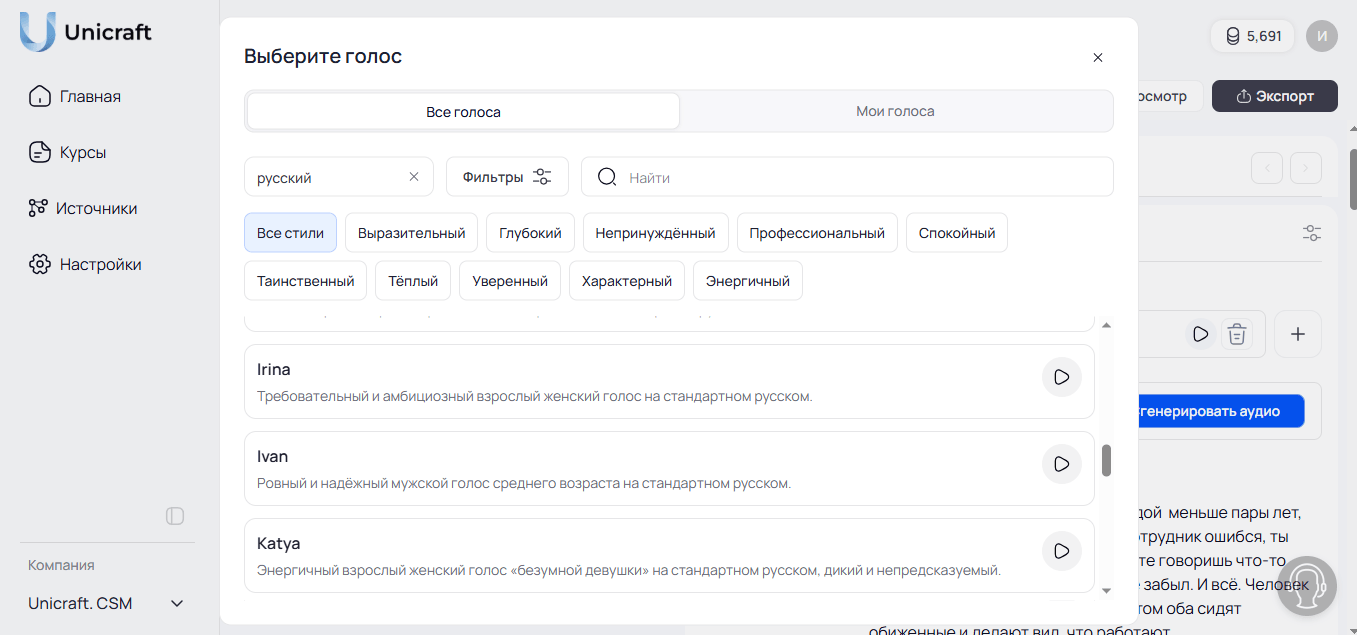This screenshot has width=1357, height=635.
Task: Filter by Характерный style
Action: click(x=627, y=281)
